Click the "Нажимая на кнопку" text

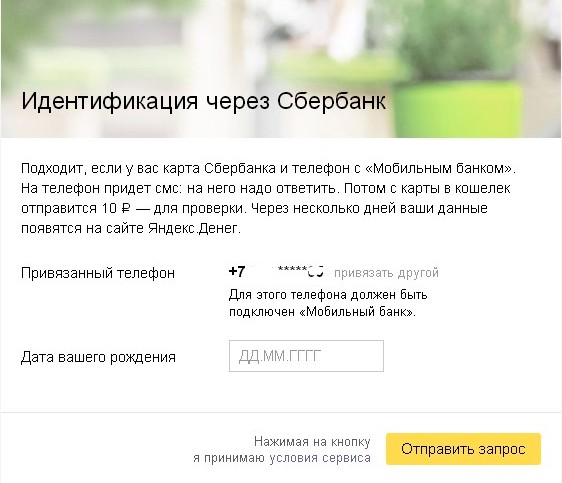312,441
